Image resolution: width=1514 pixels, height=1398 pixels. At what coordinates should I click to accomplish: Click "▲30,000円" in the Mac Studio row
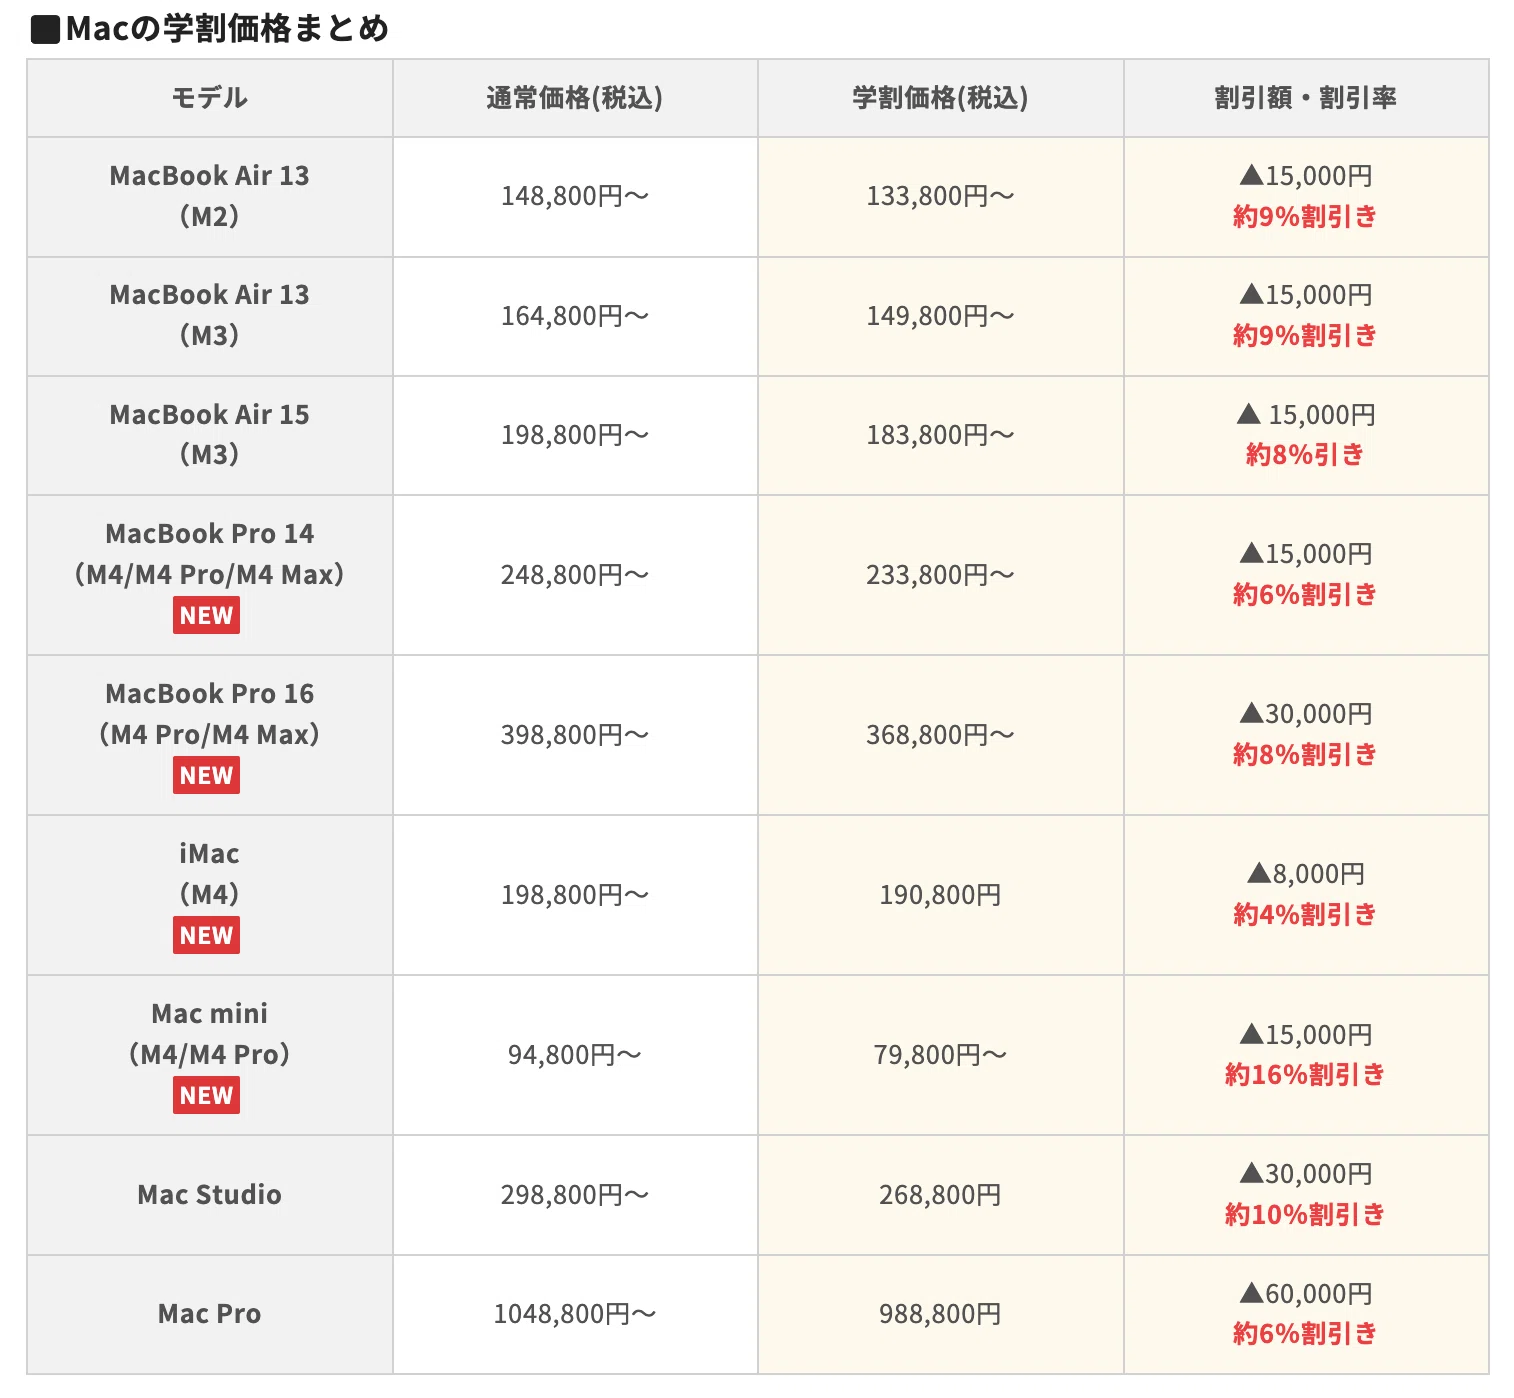[x=1306, y=1174]
